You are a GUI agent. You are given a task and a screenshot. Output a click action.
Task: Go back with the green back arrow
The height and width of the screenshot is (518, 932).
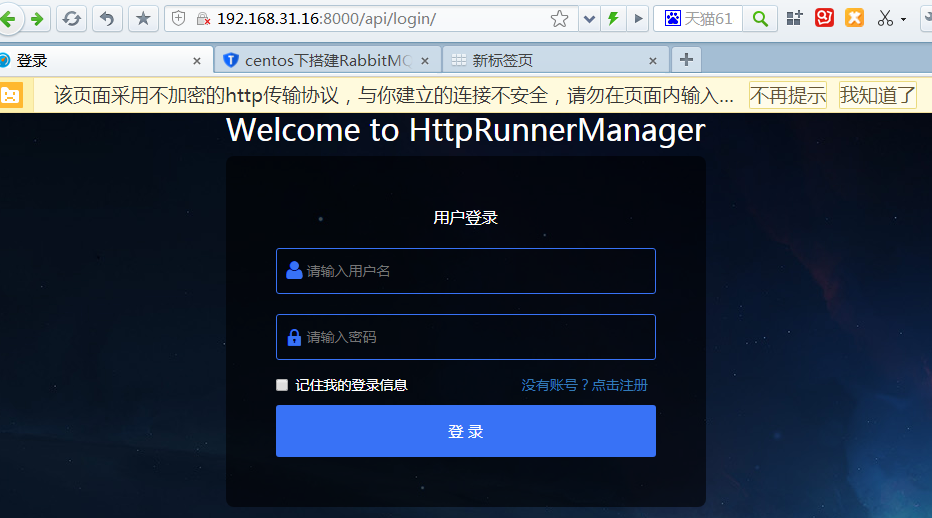tap(8, 19)
